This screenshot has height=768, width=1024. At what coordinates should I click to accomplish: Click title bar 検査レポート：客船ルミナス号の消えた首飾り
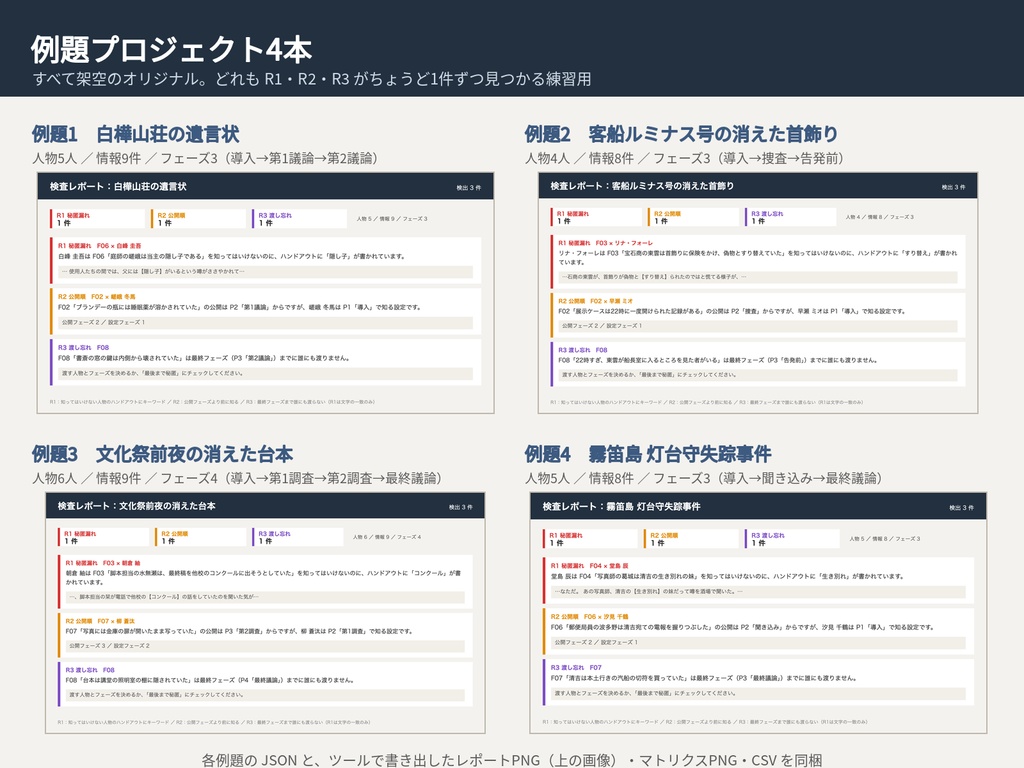758,185
